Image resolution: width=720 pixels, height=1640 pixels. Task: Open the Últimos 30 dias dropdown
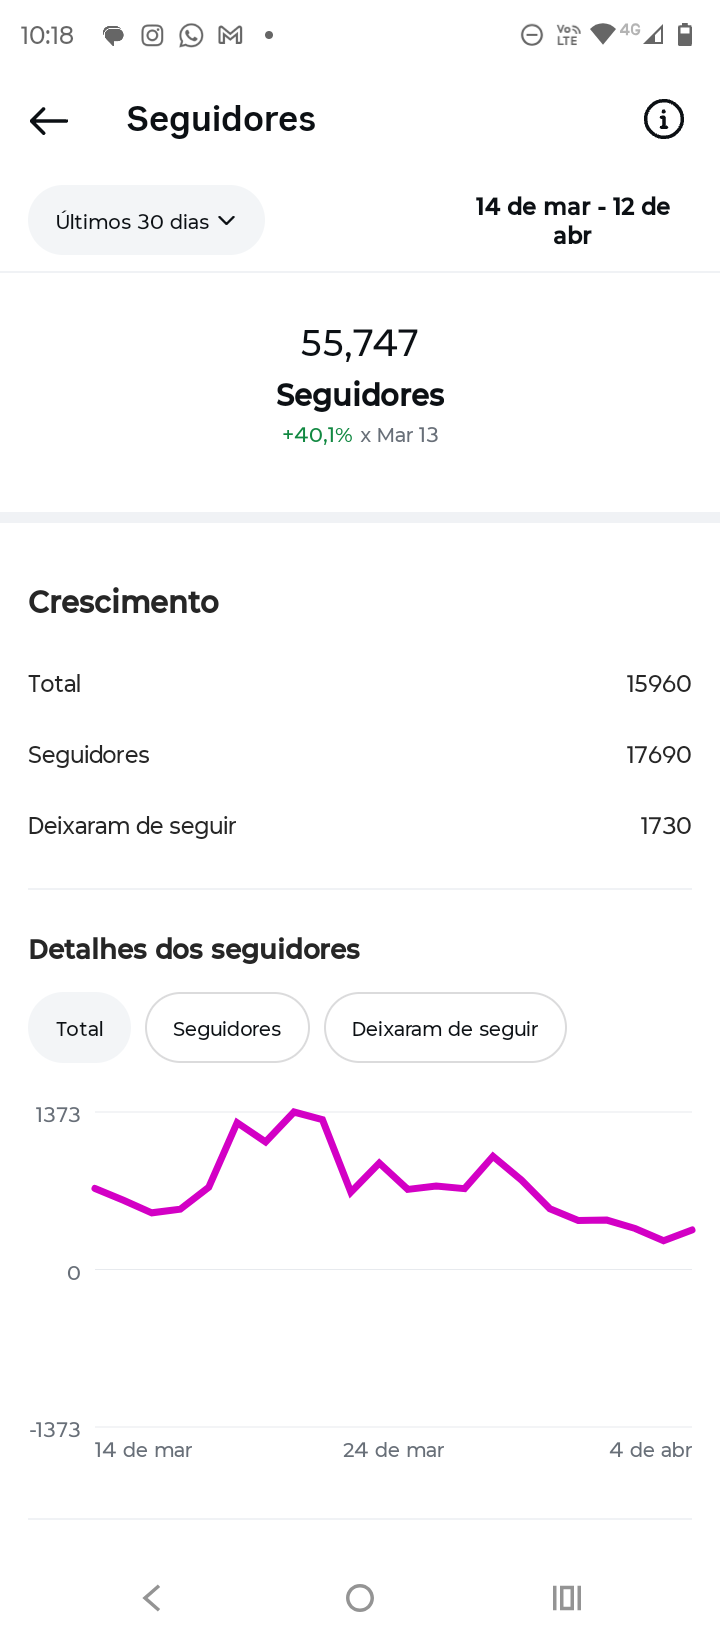[146, 221]
